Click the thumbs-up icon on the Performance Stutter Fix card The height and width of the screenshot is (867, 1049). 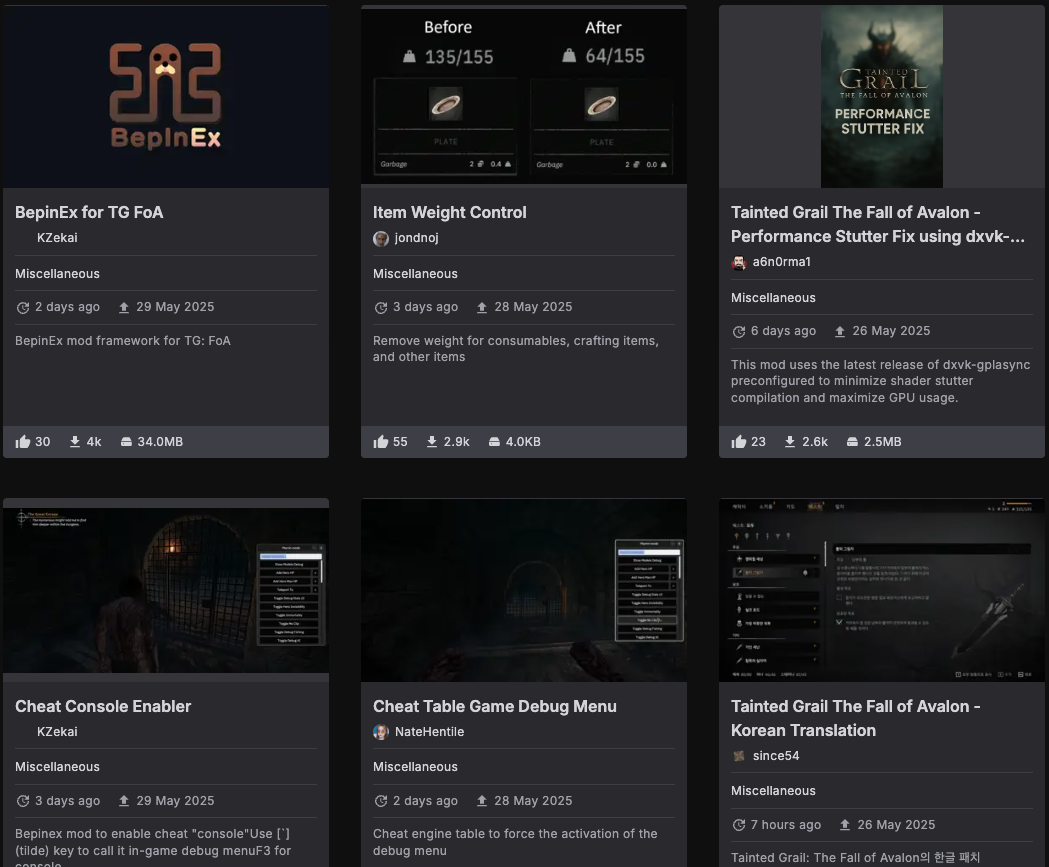739,442
